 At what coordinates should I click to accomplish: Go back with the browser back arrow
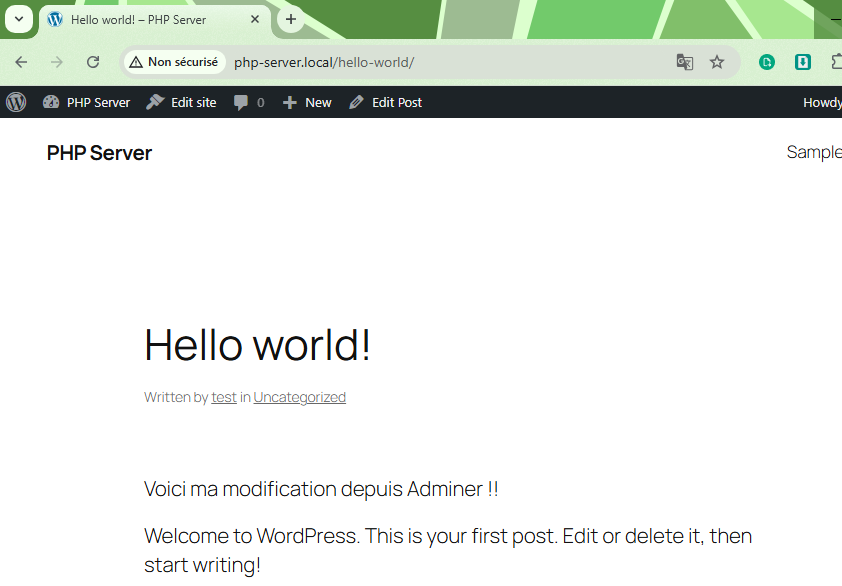click(x=21, y=62)
